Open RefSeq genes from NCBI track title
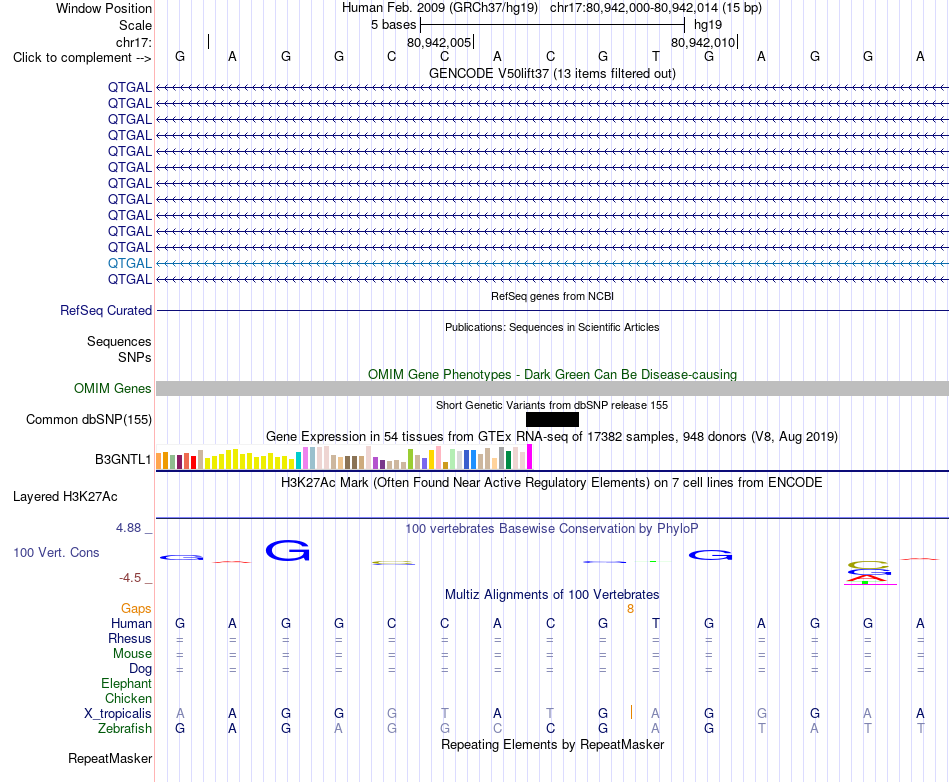Screen dimensions: 950x782 point(552,296)
